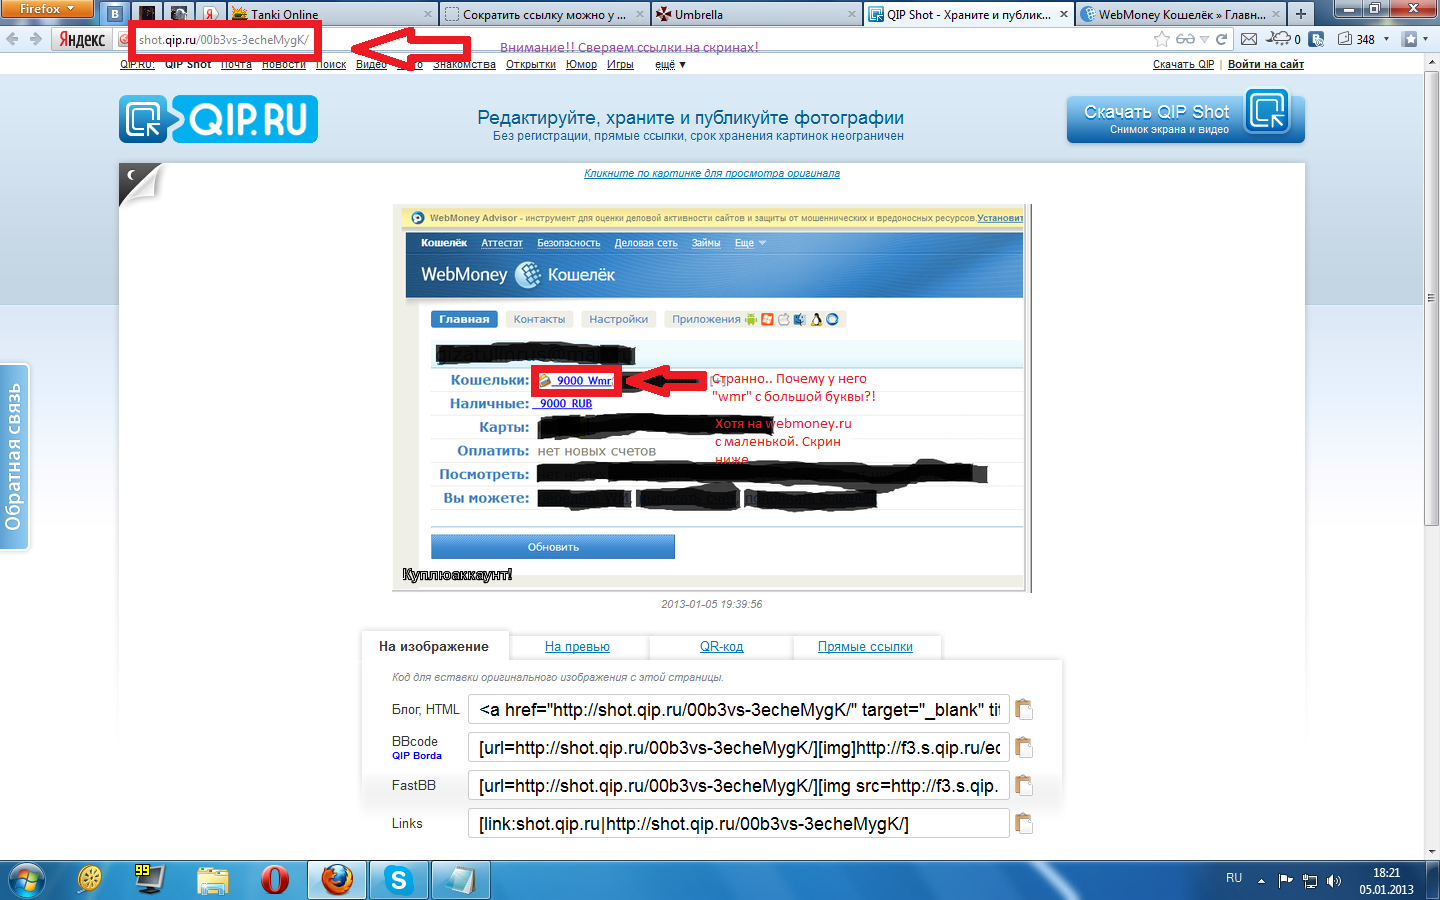Focus the FastBB code field
1440x900 pixels.
(x=739, y=786)
